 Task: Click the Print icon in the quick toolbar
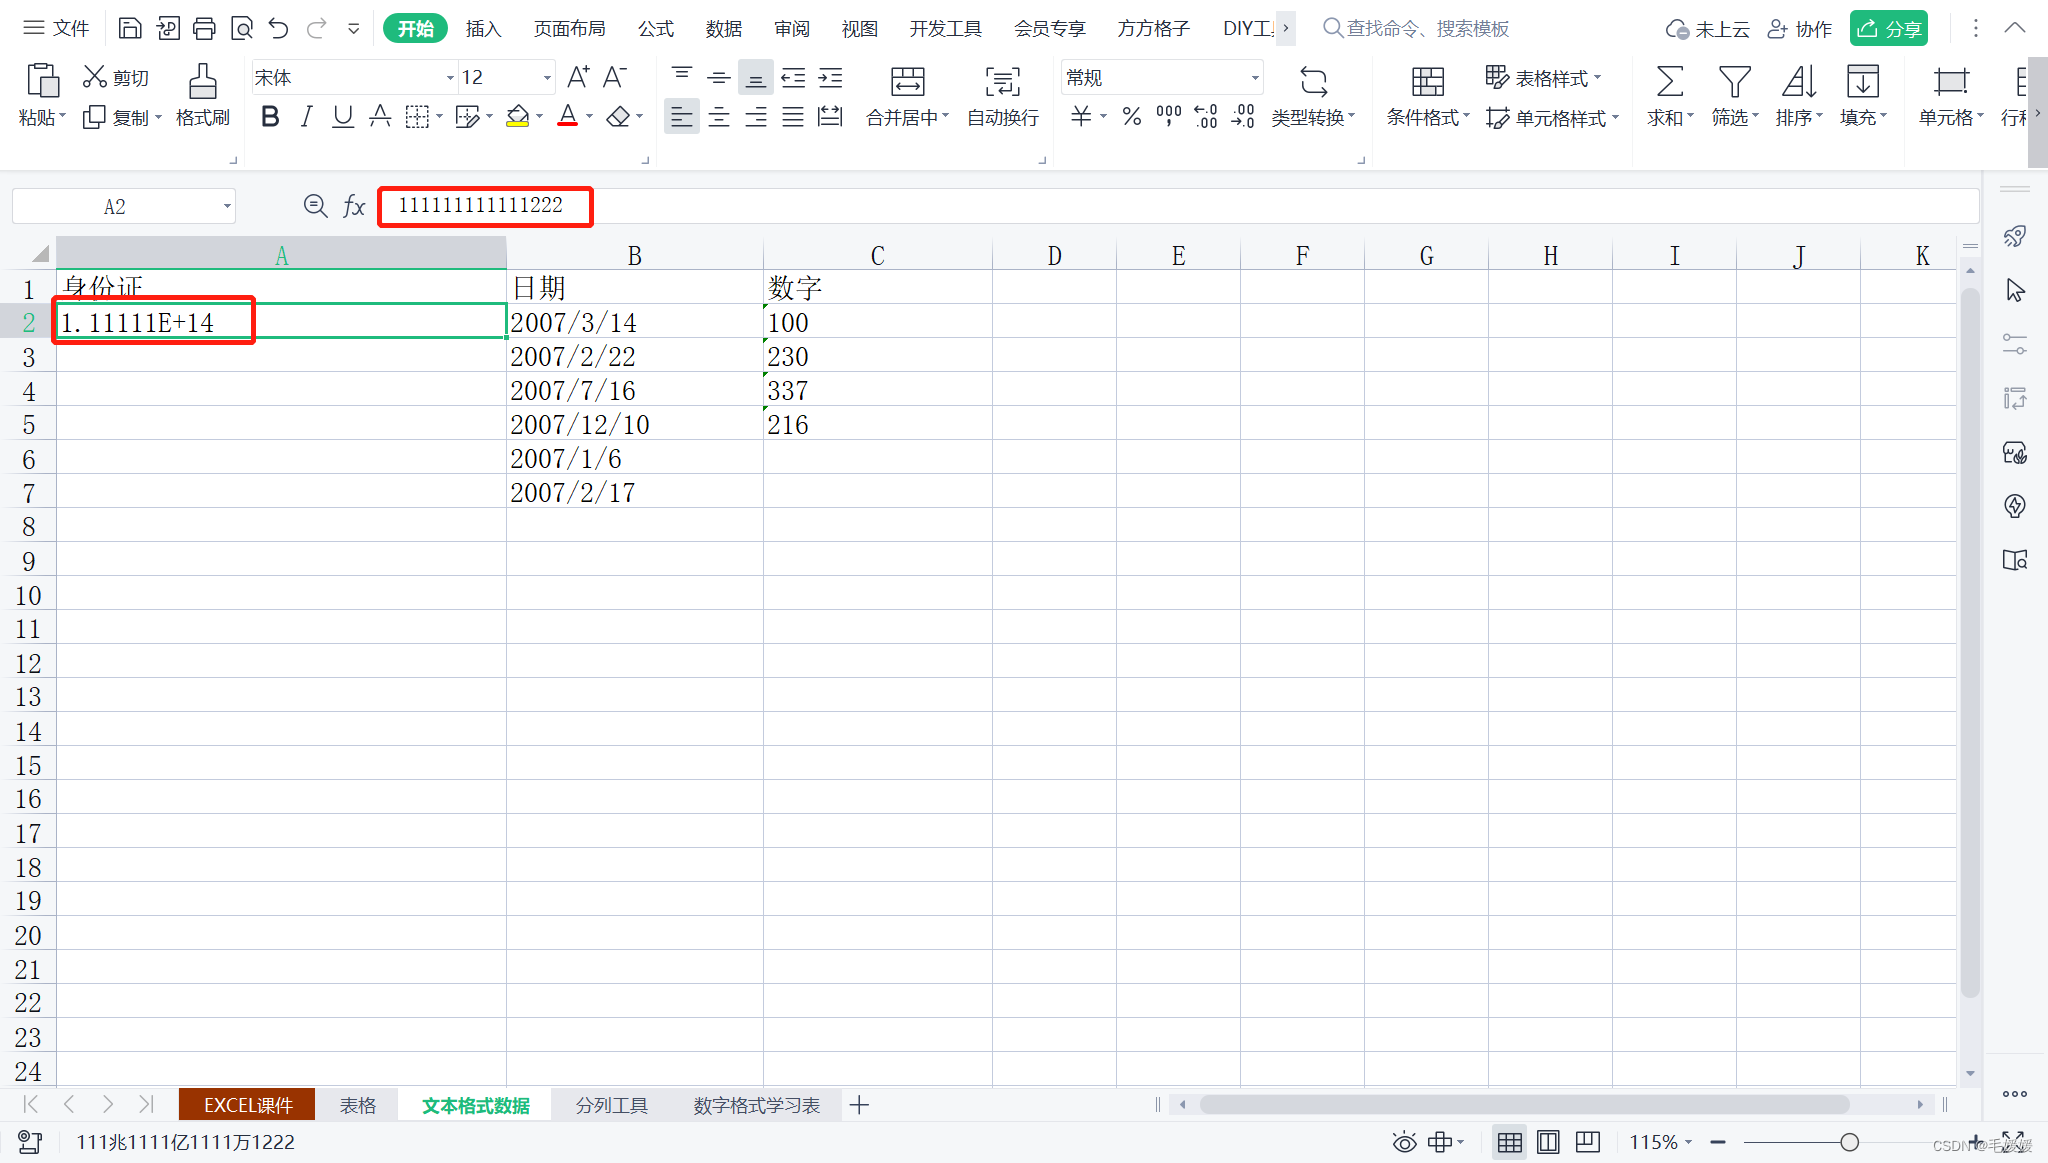204,28
